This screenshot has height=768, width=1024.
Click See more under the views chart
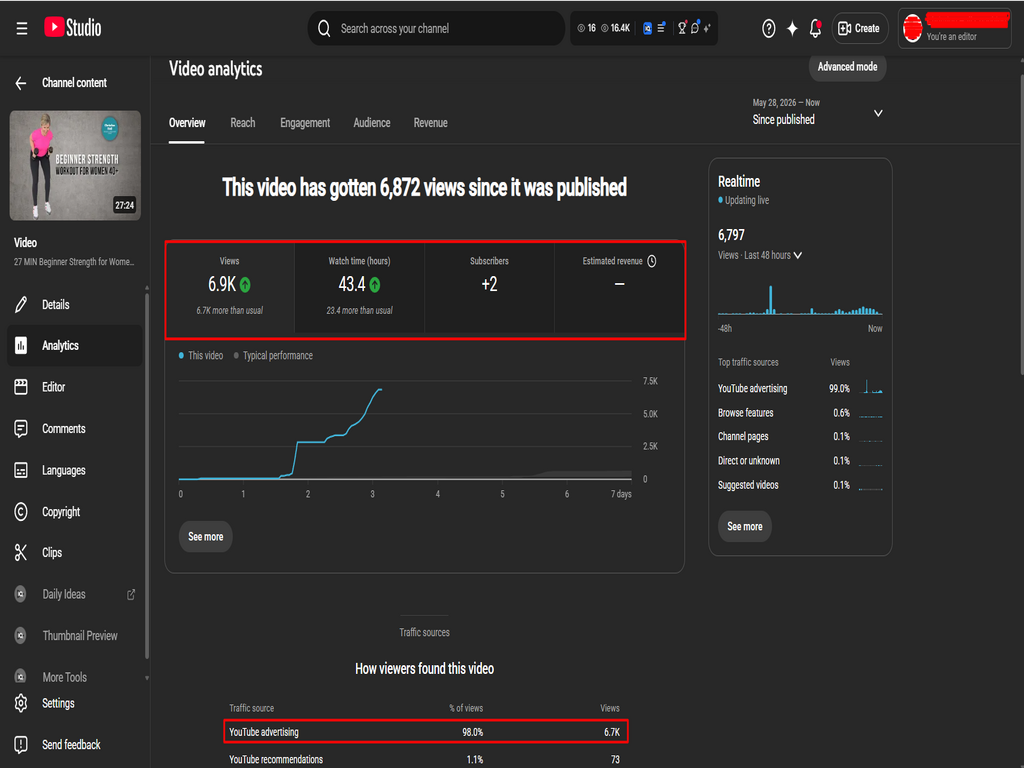point(205,537)
